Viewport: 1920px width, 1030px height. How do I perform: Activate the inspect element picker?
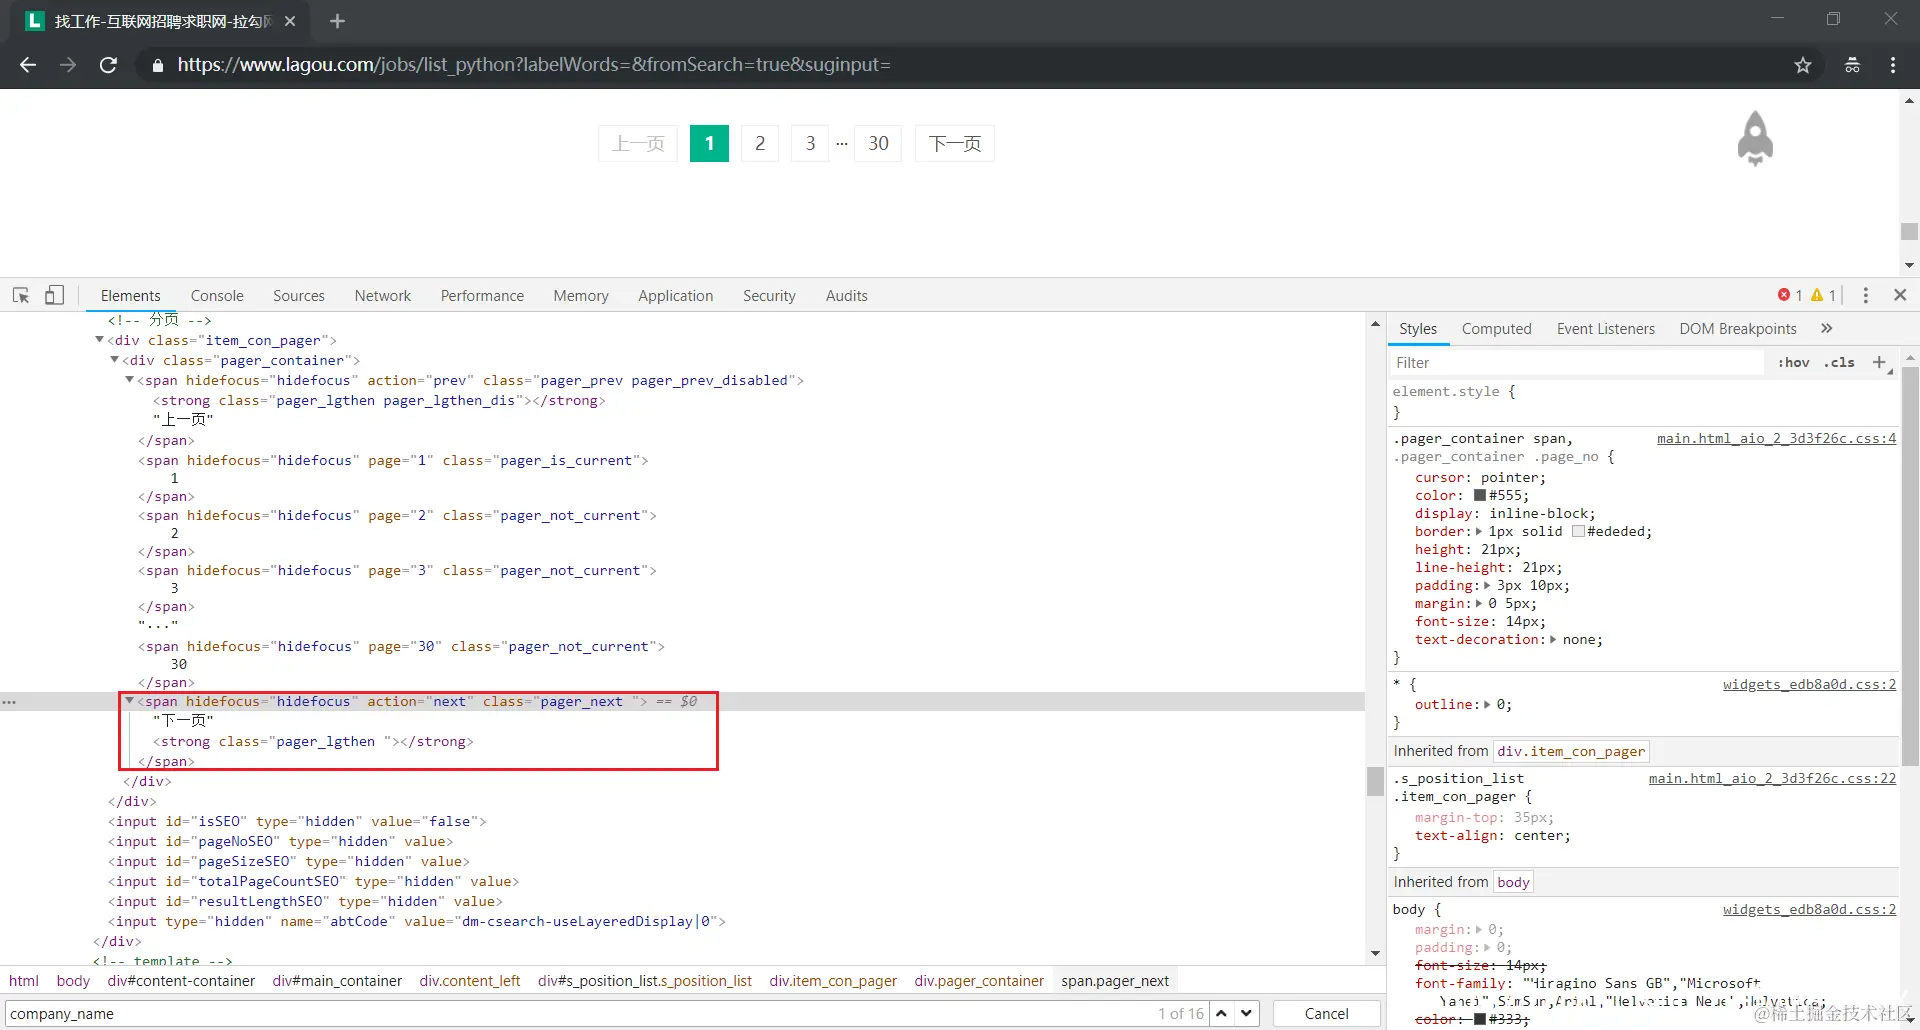click(21, 295)
